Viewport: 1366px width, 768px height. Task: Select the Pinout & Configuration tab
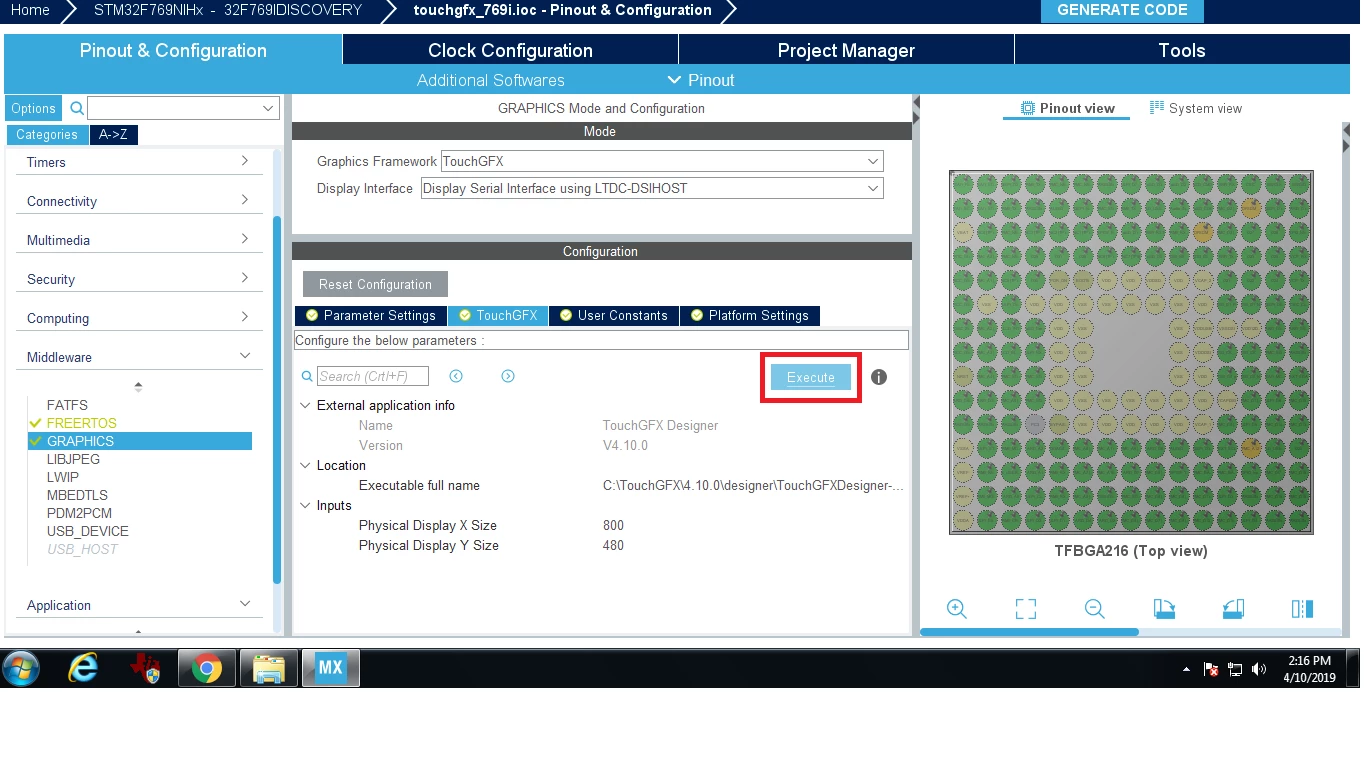(173, 50)
